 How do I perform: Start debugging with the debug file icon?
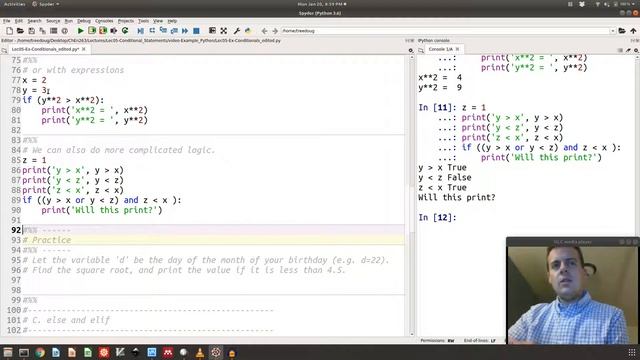tap(140, 31)
